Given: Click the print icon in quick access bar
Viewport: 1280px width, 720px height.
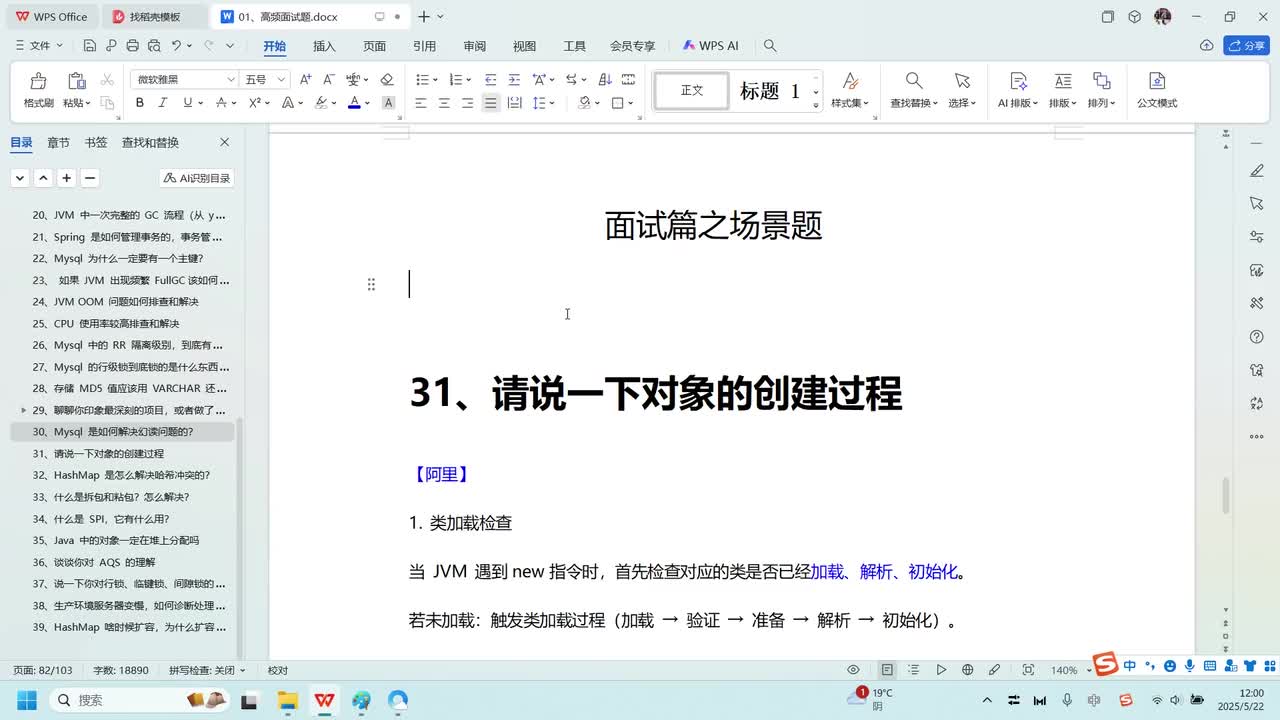Looking at the screenshot, I should [x=133, y=45].
